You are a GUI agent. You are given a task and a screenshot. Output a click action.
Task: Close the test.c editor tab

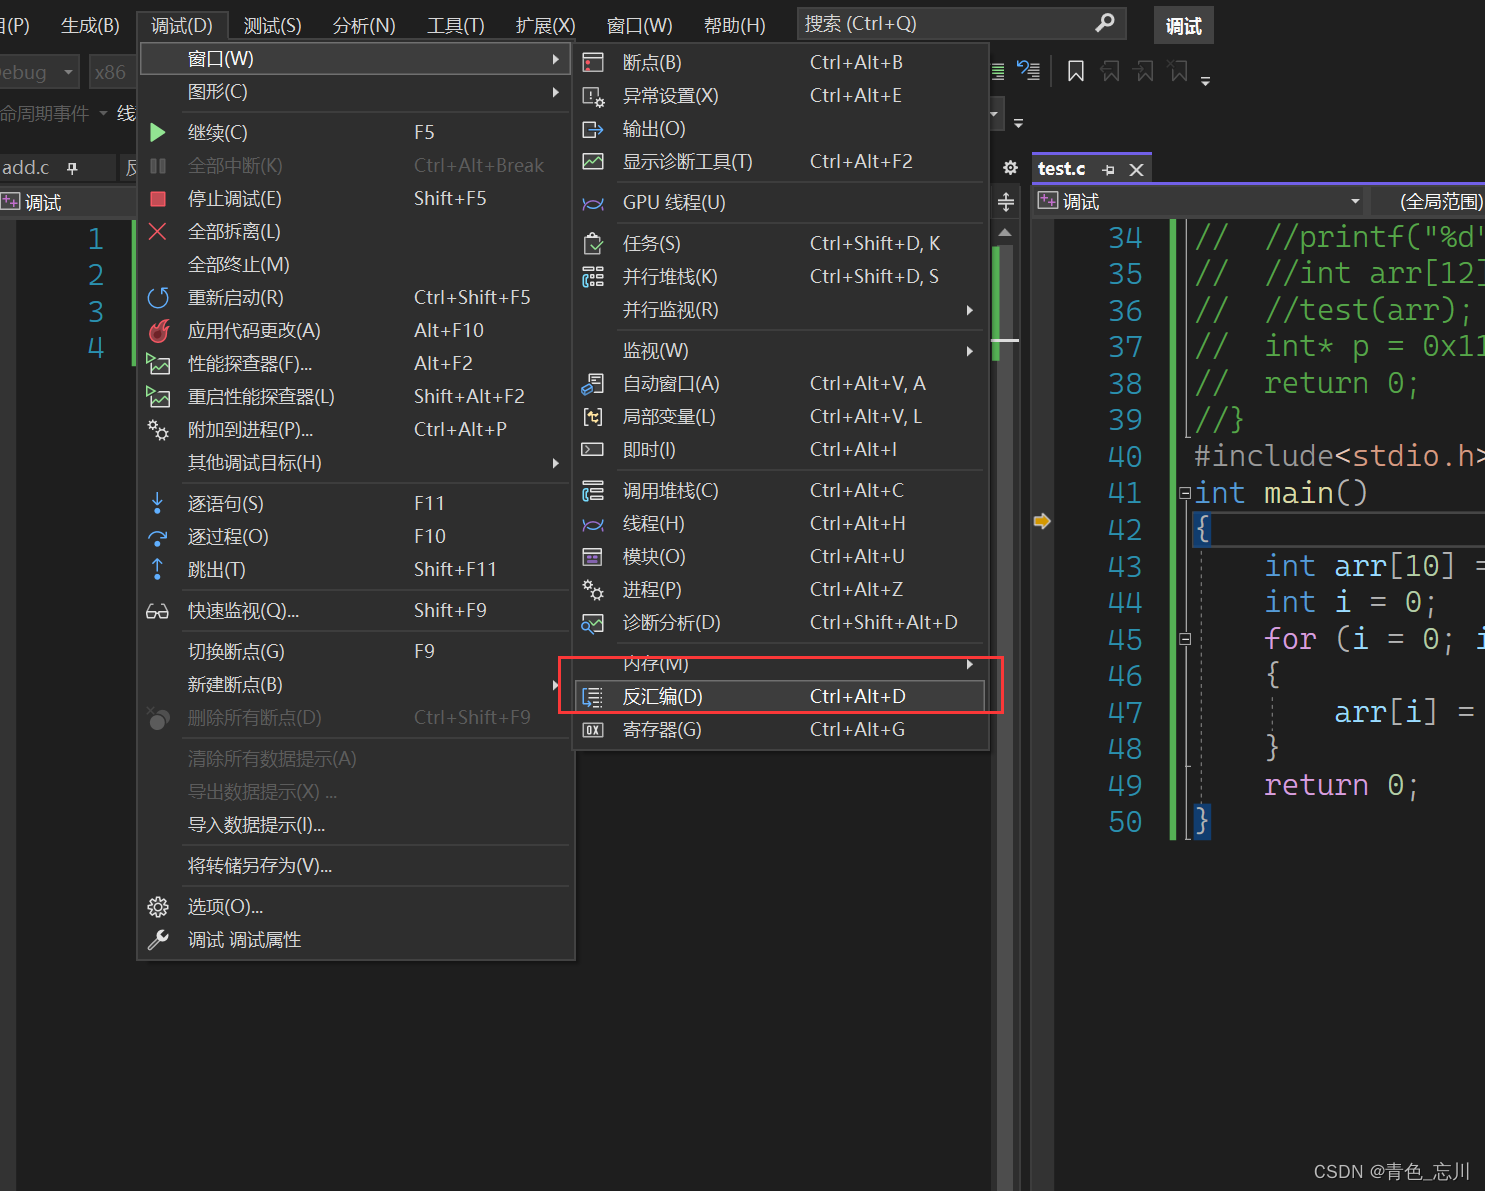coord(1136,170)
